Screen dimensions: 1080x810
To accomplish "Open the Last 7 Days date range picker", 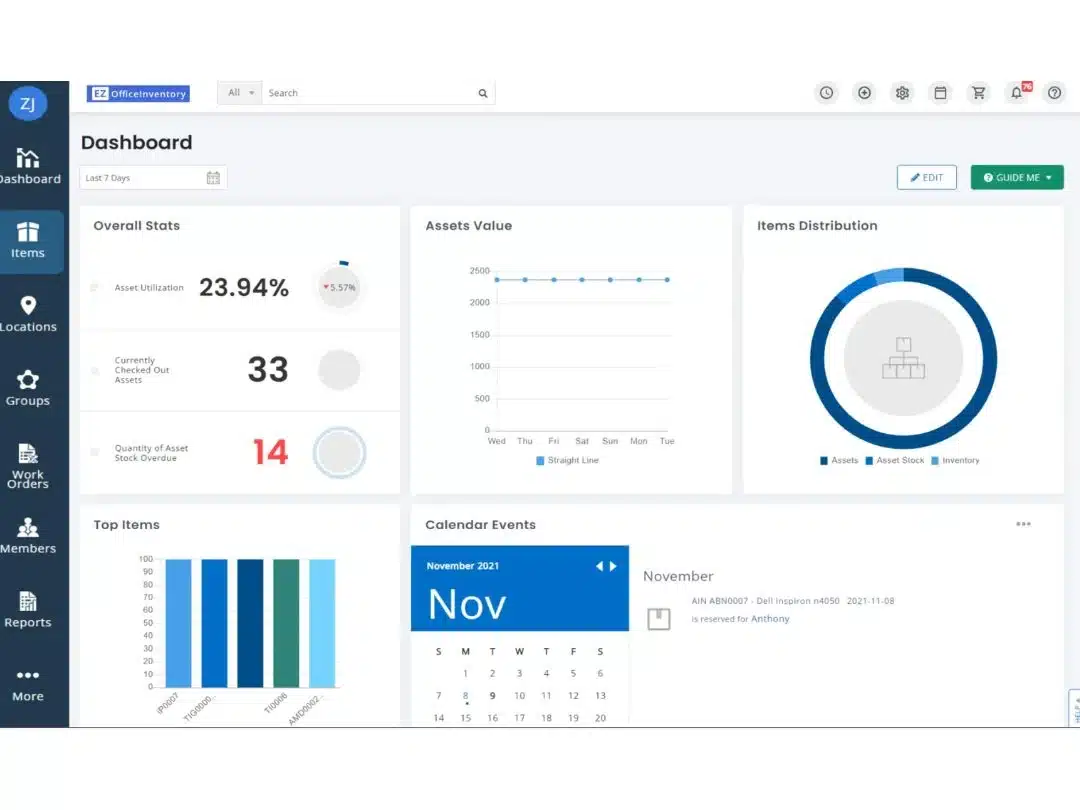I will coord(153,178).
